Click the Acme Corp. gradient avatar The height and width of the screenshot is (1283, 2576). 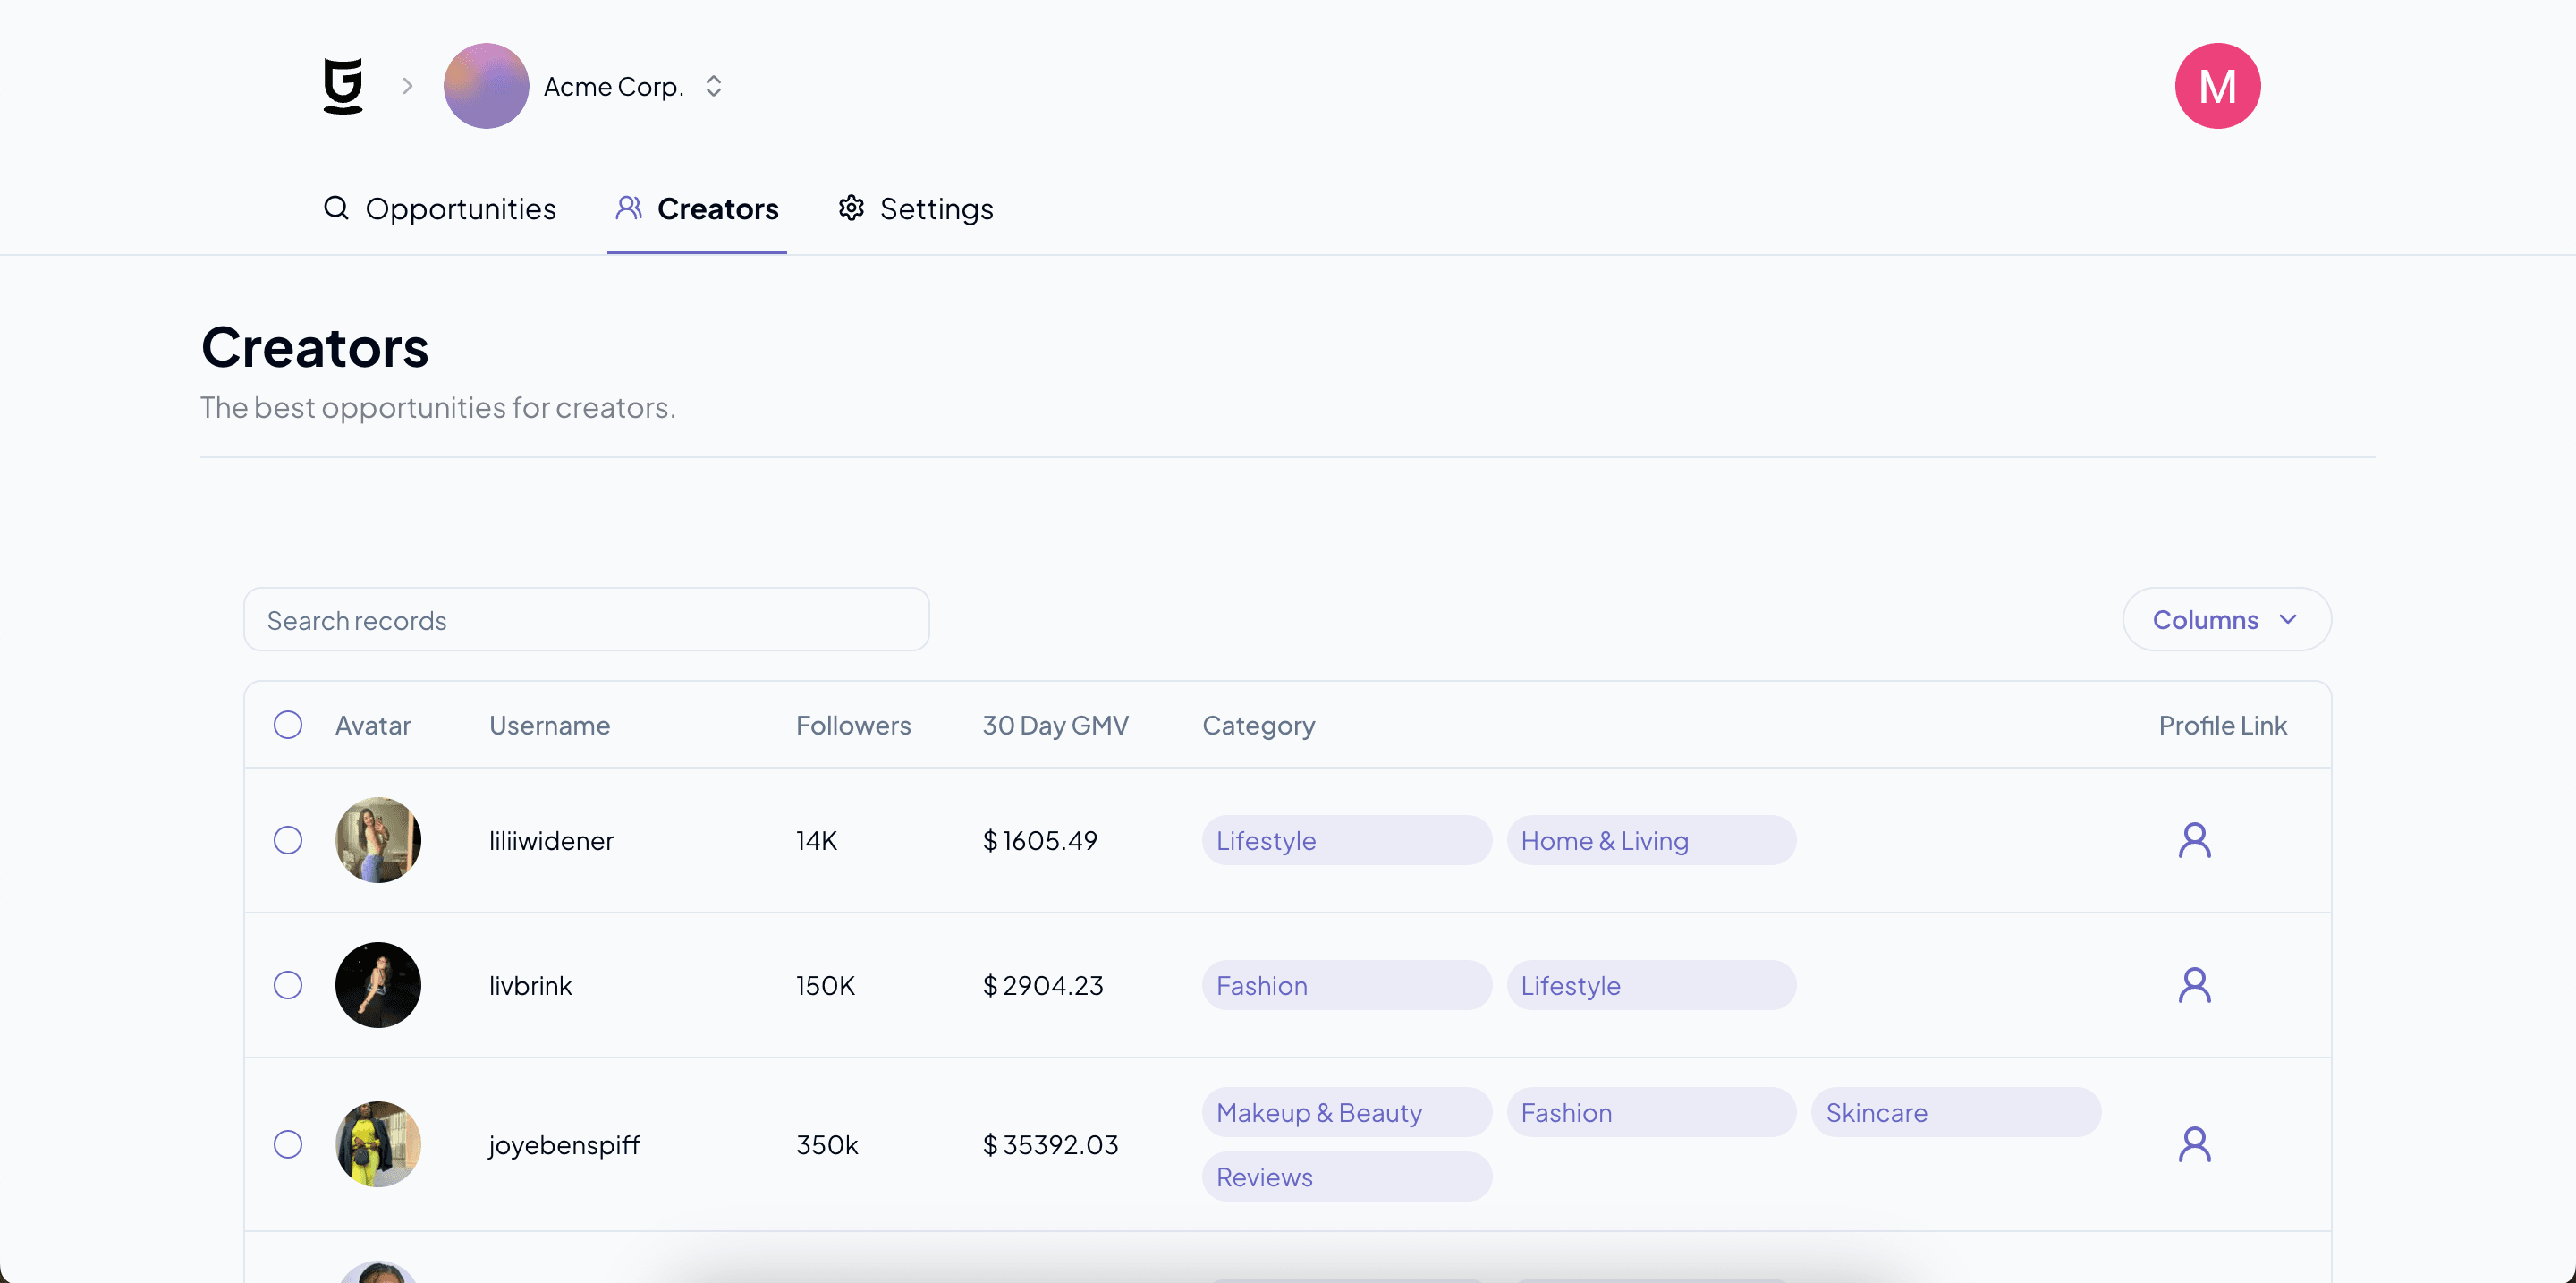point(486,86)
